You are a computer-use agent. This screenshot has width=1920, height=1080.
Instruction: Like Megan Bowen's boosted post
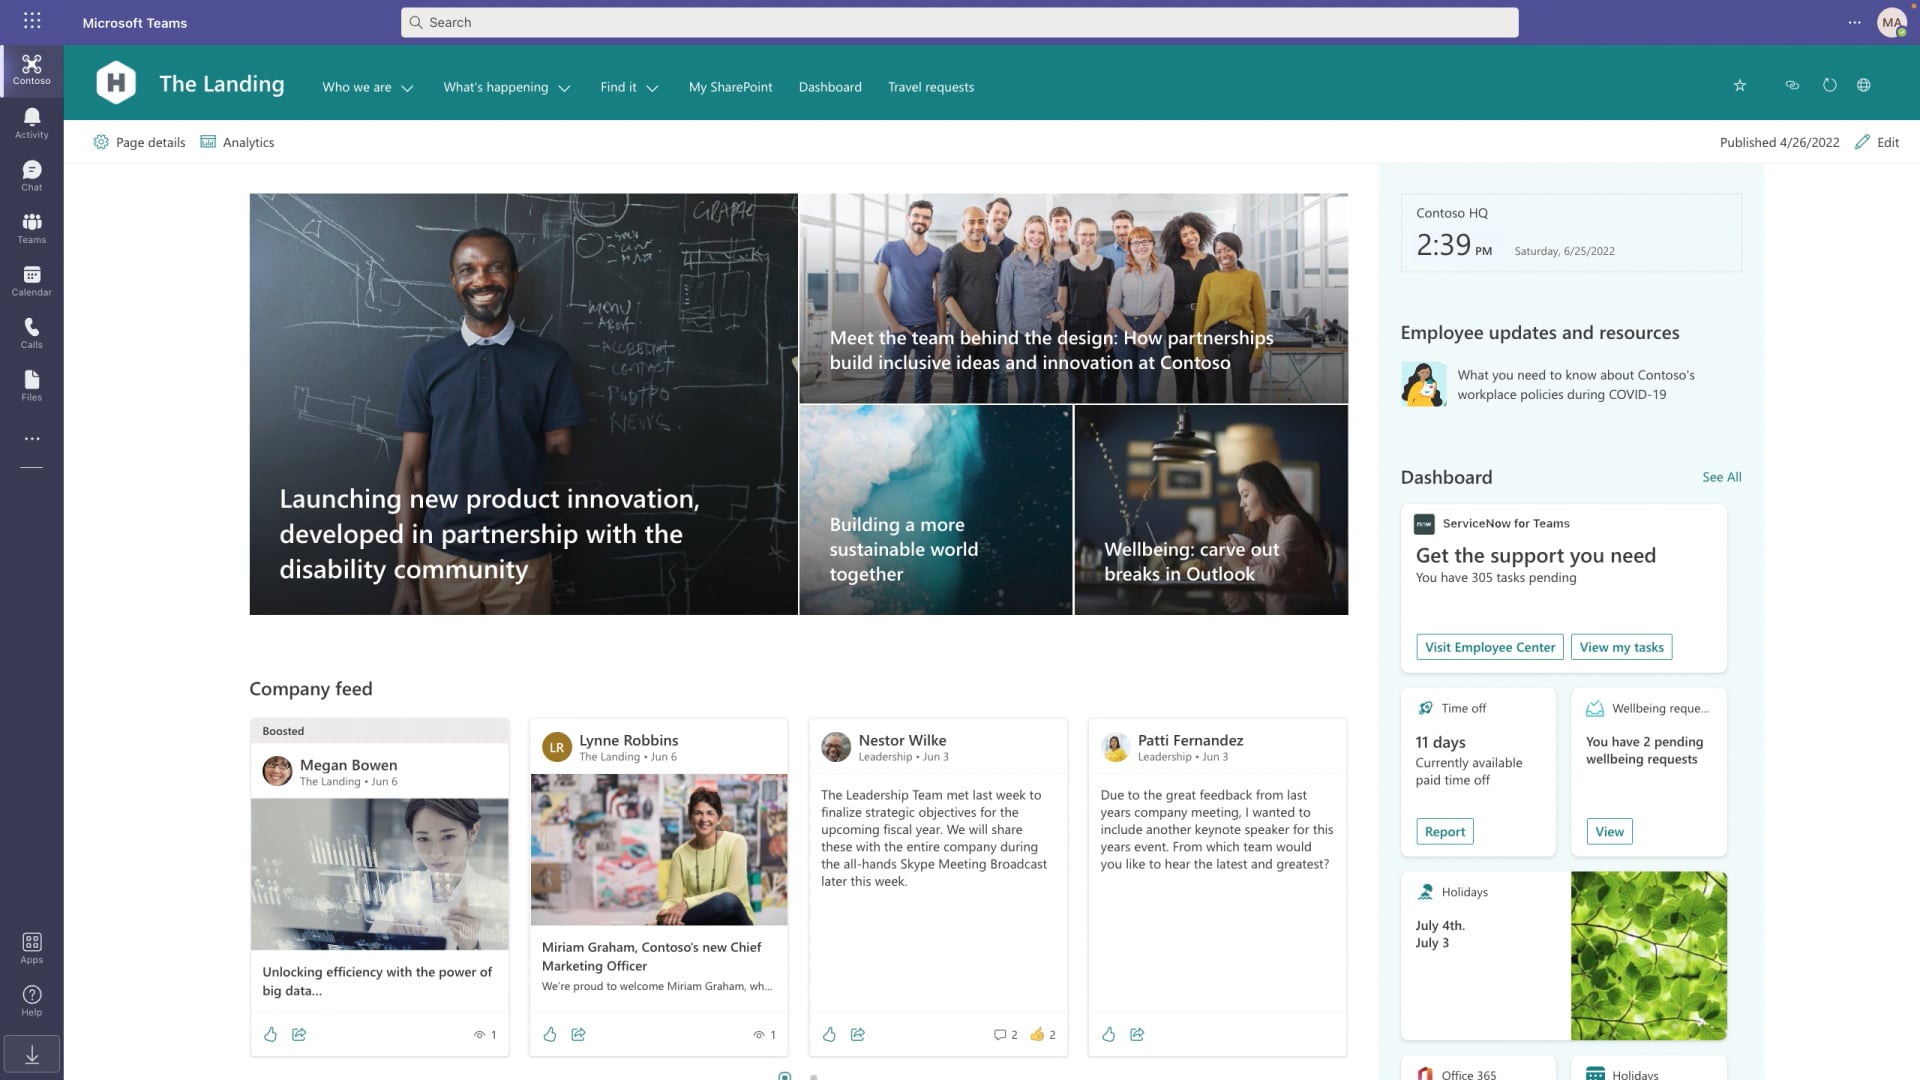click(270, 1035)
